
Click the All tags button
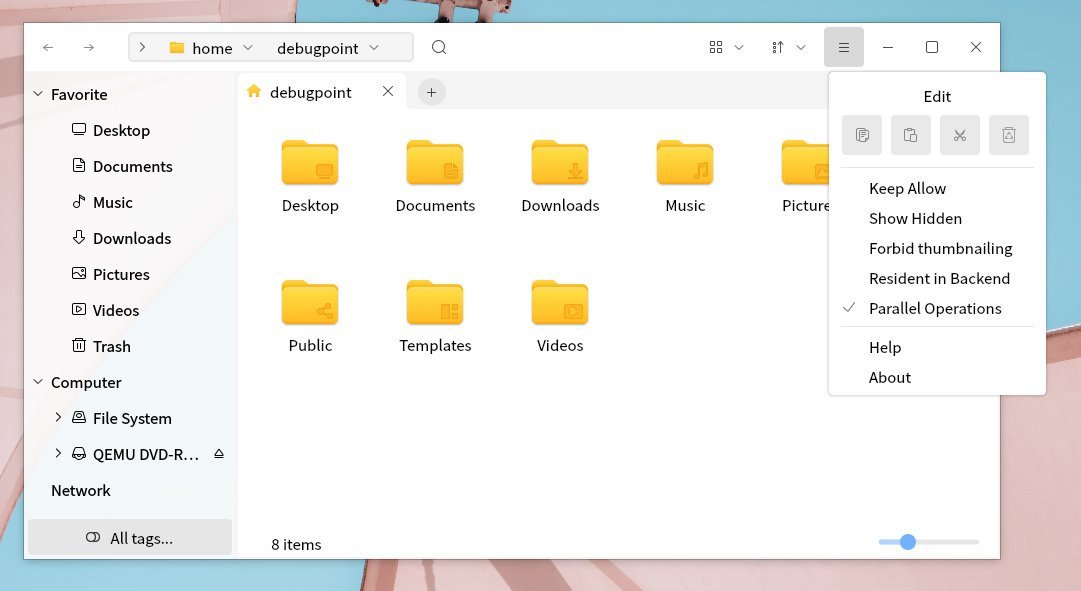pos(130,538)
